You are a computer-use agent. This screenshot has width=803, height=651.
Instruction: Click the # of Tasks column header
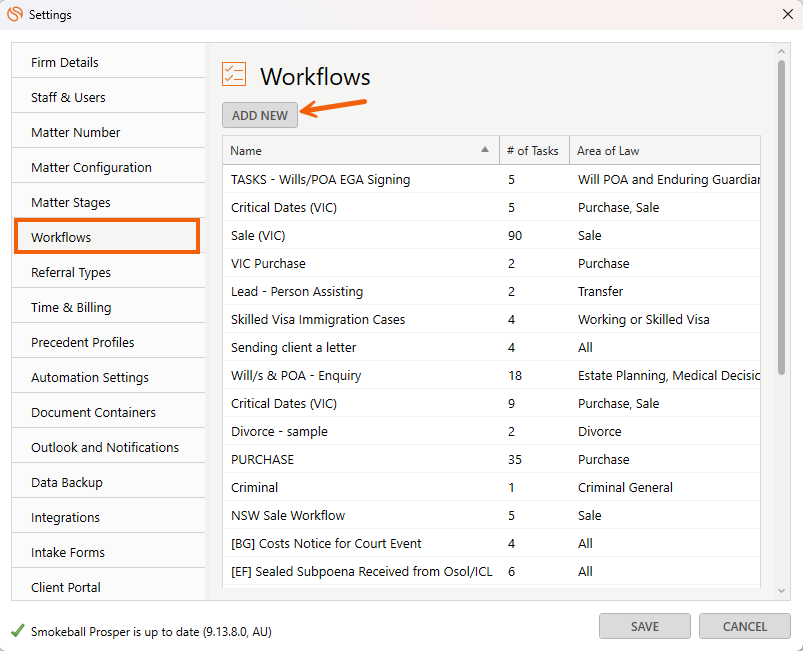tap(533, 151)
